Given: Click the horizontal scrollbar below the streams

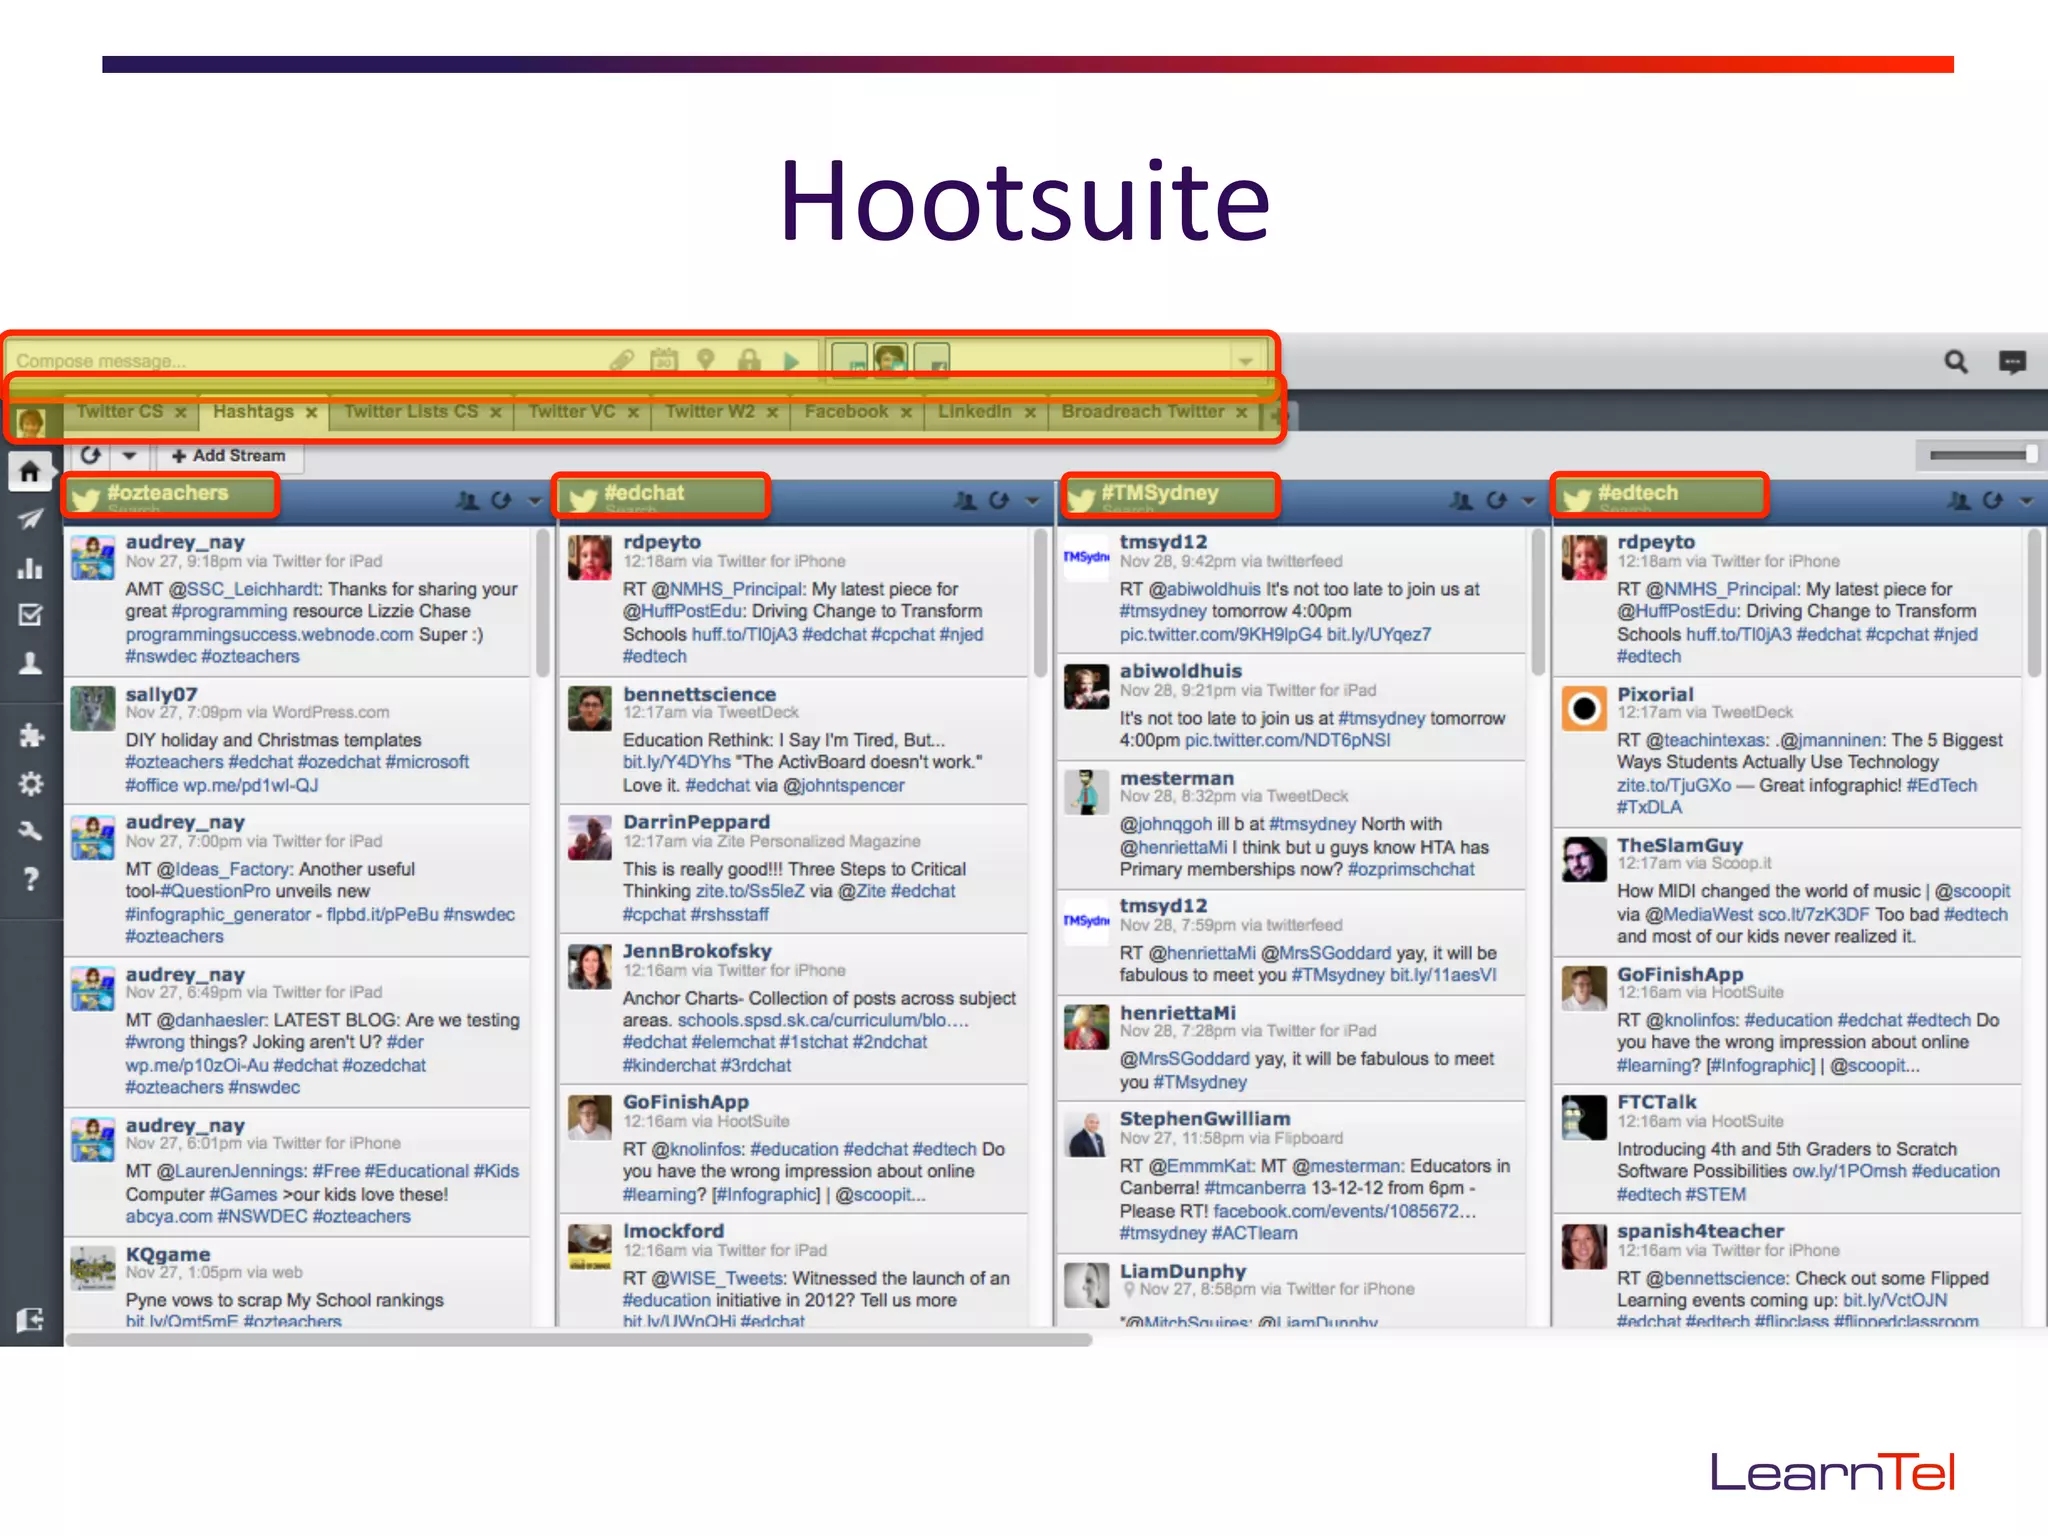Looking at the screenshot, I should pos(578,1340).
